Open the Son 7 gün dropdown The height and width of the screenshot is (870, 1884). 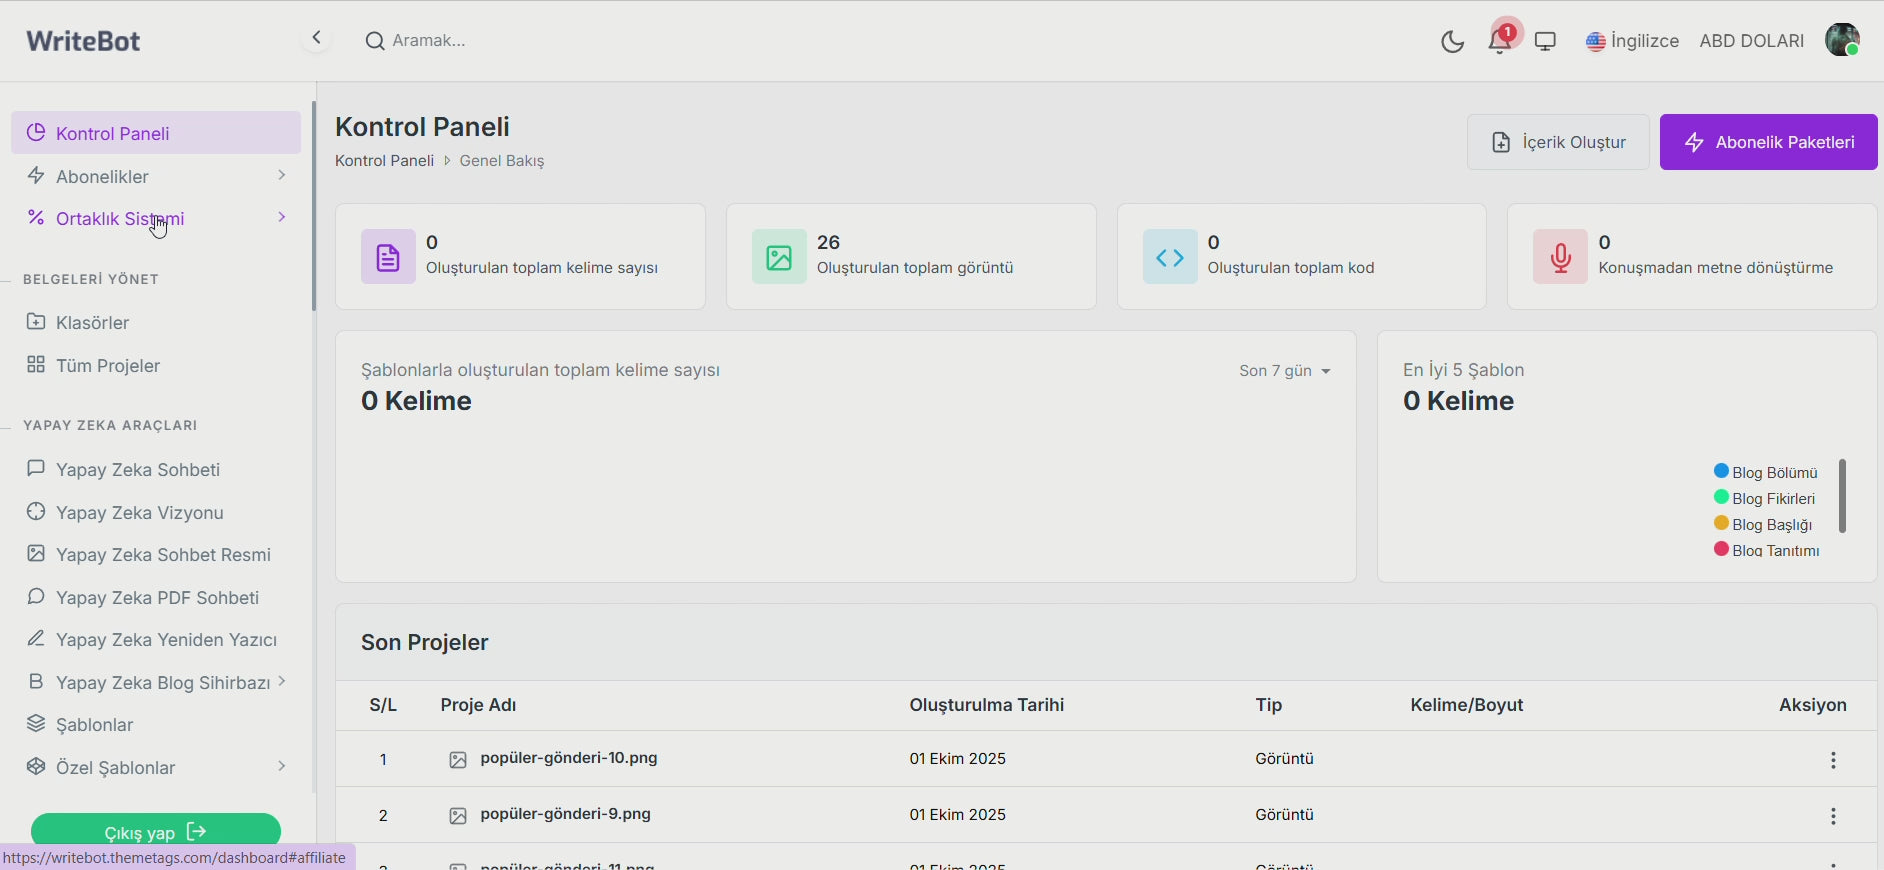click(1284, 371)
